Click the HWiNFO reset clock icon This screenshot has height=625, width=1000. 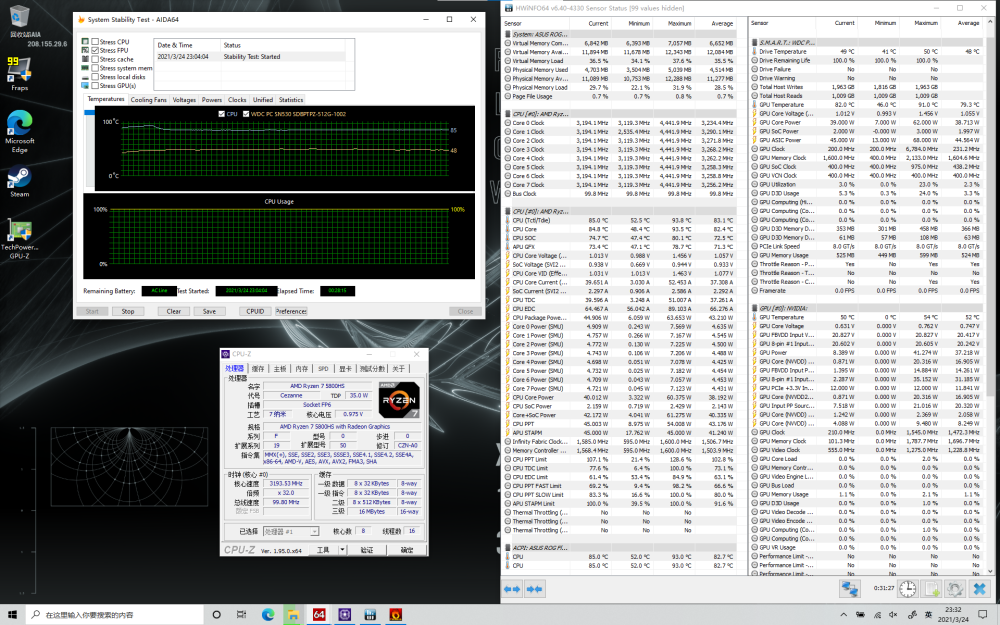[x=908, y=590]
